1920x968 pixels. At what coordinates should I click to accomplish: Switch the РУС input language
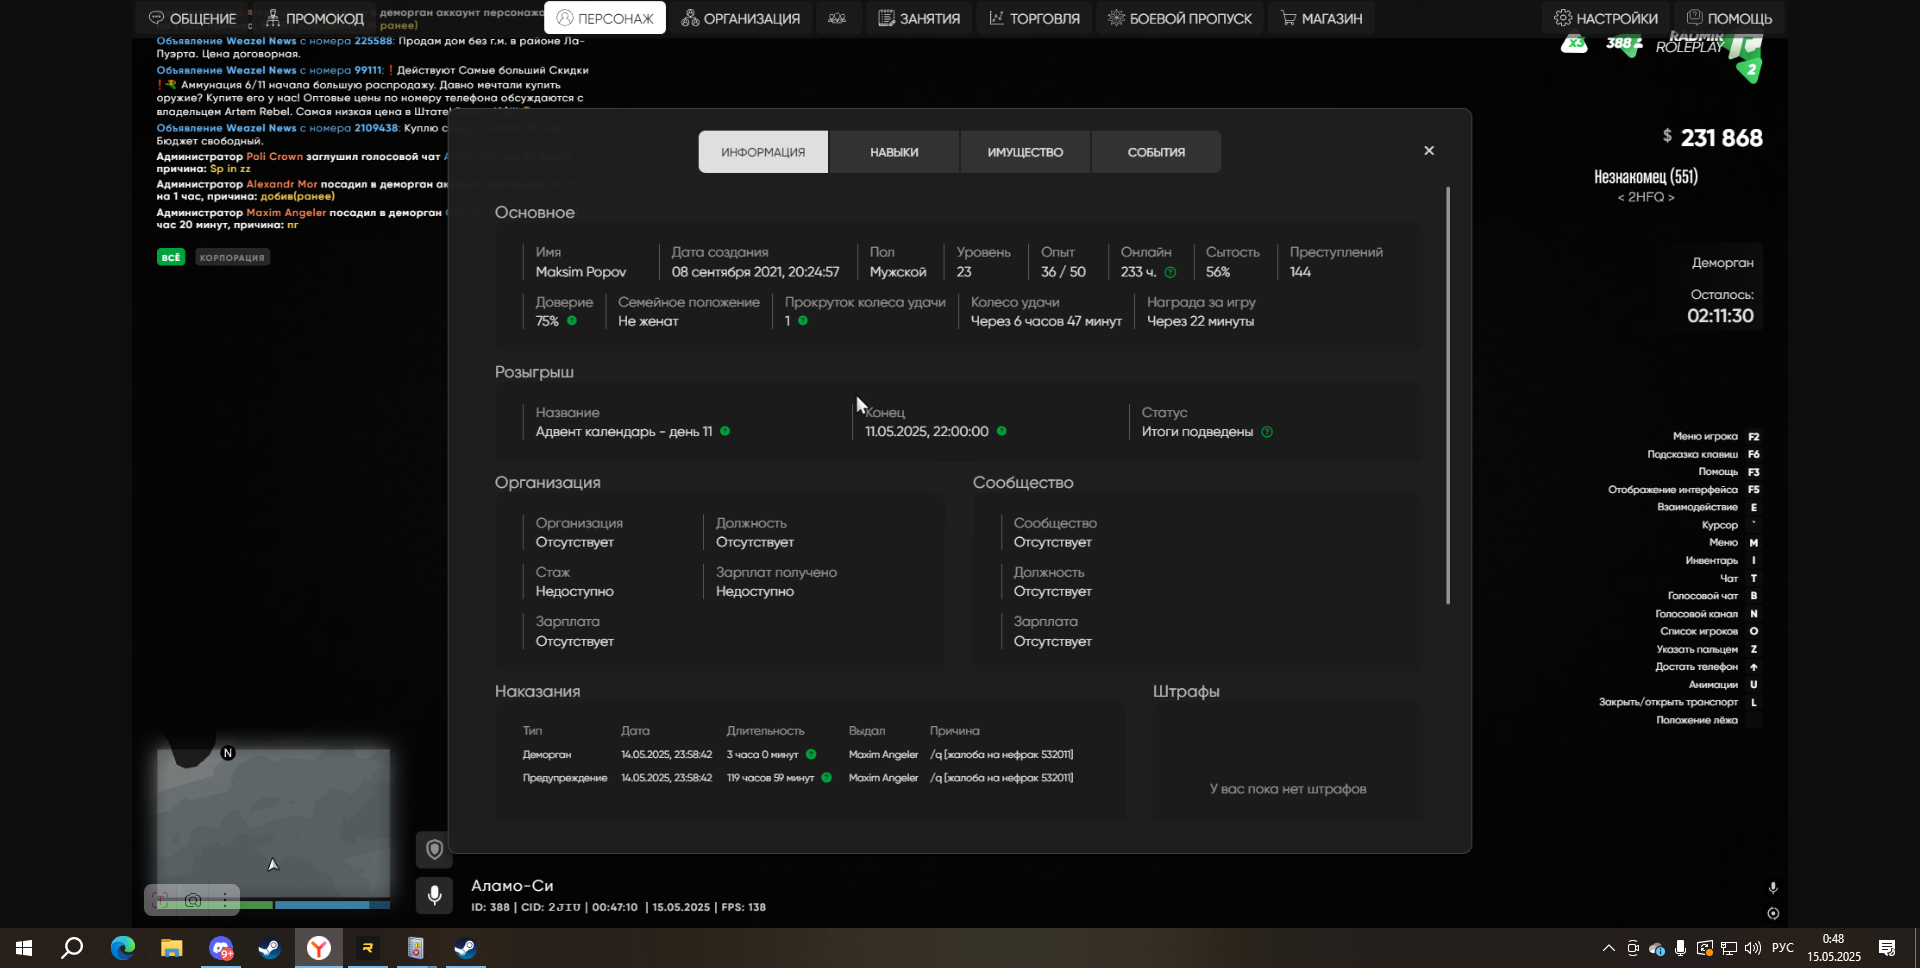tap(1783, 948)
